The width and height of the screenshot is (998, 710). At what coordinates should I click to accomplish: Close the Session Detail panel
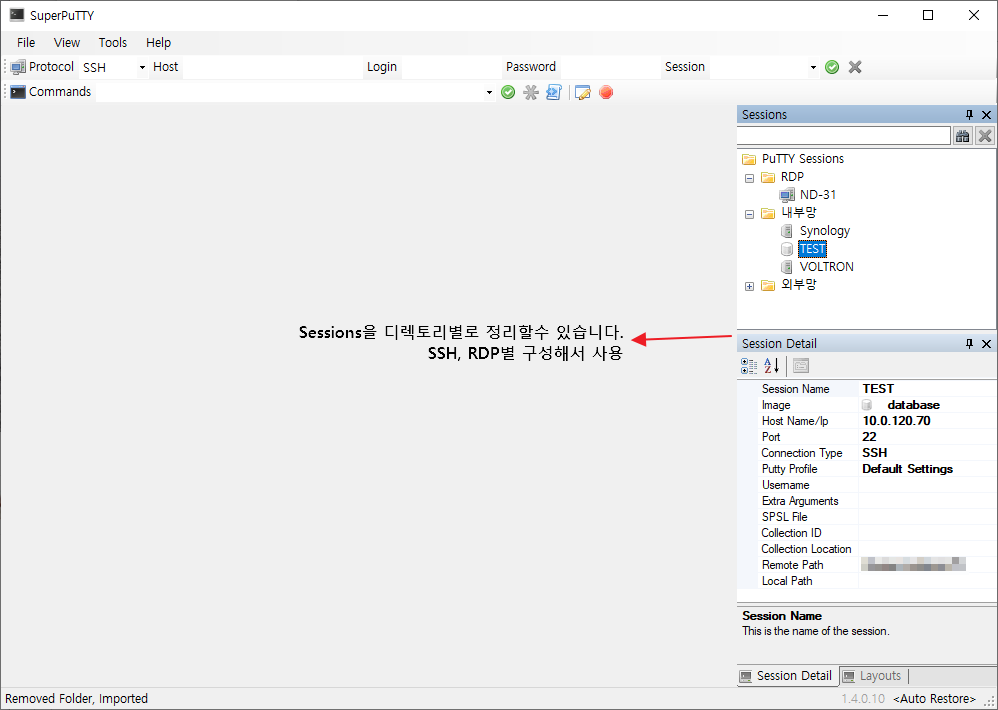click(987, 344)
